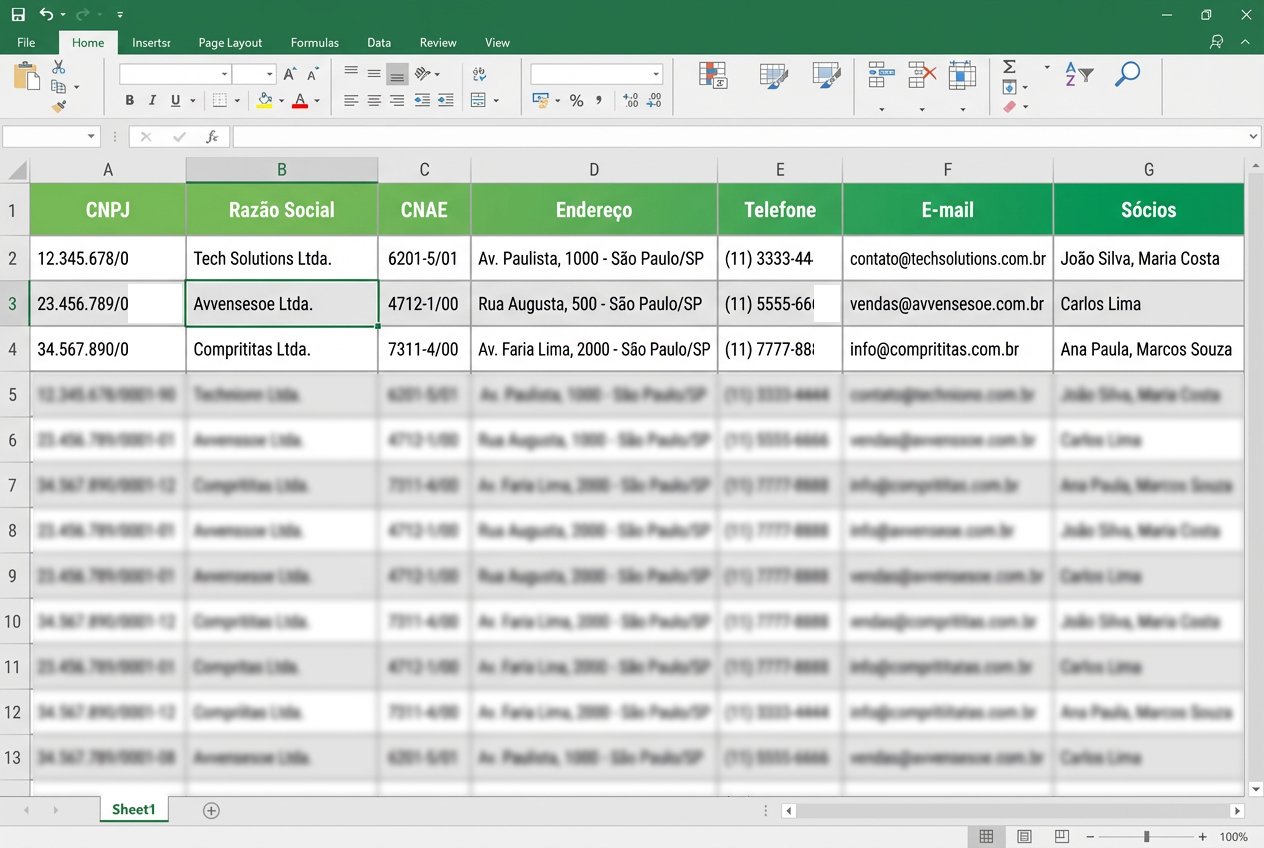The image size is (1264, 848).
Task: Expand the Name Box dropdown
Action: [92, 137]
